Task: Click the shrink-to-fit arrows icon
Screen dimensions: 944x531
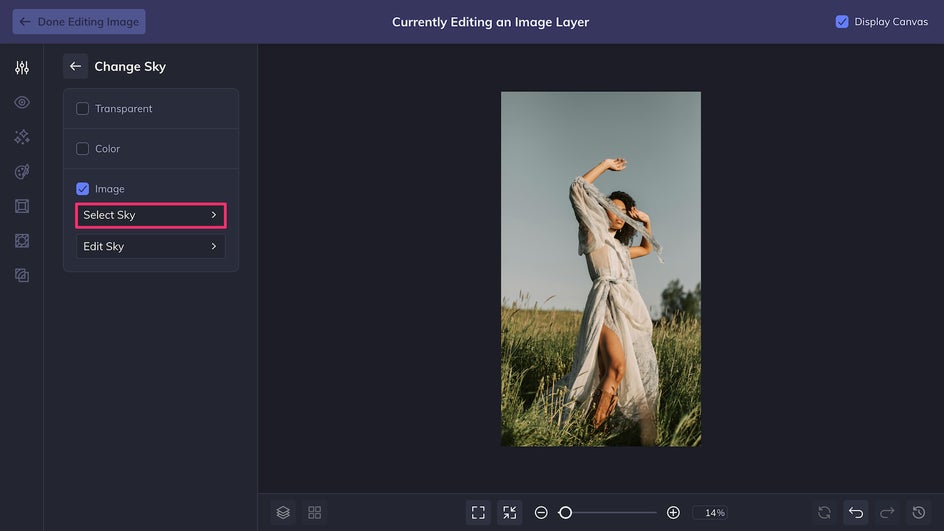Action: 509,512
